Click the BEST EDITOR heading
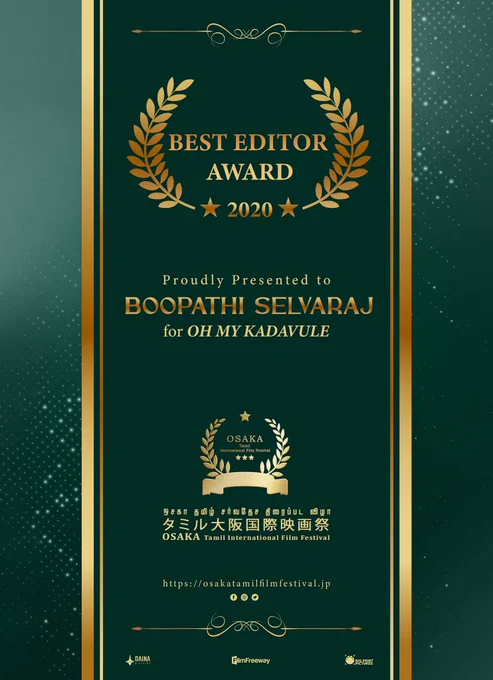Screen dimensions: 493x680 [248, 143]
